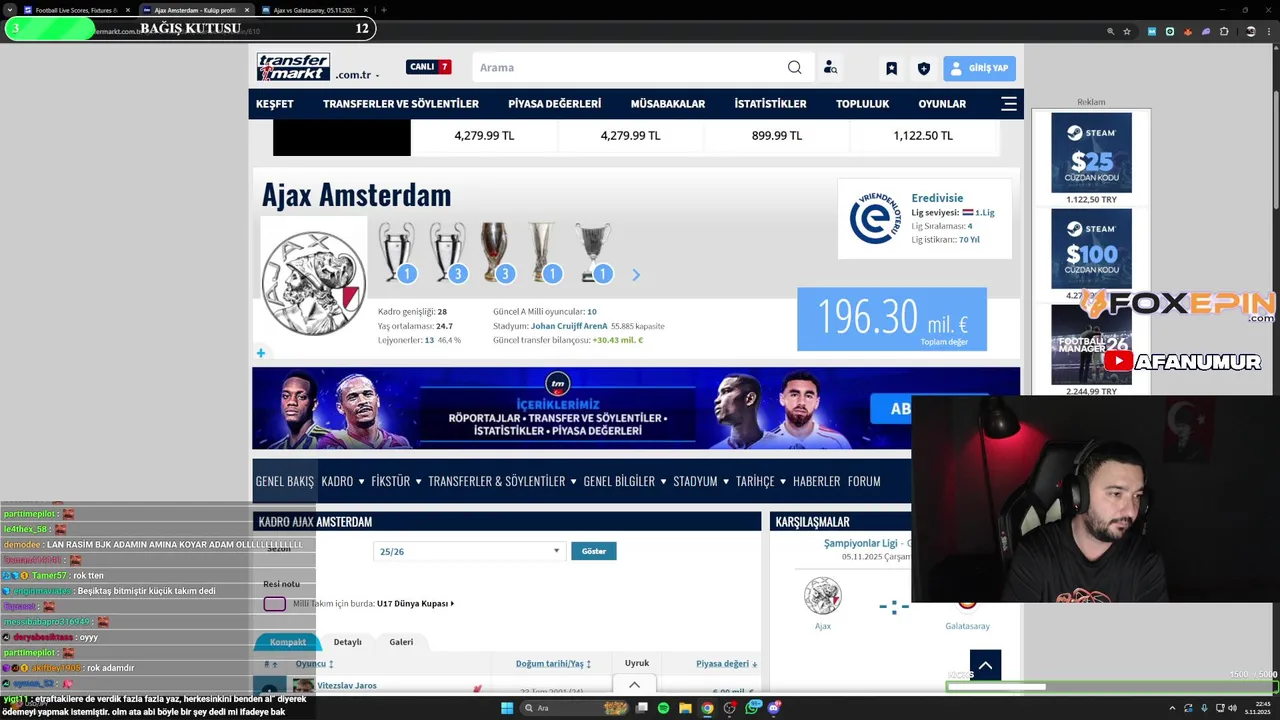Open File Explorer from the taskbar
Screen dimensions: 1280x720
point(685,708)
